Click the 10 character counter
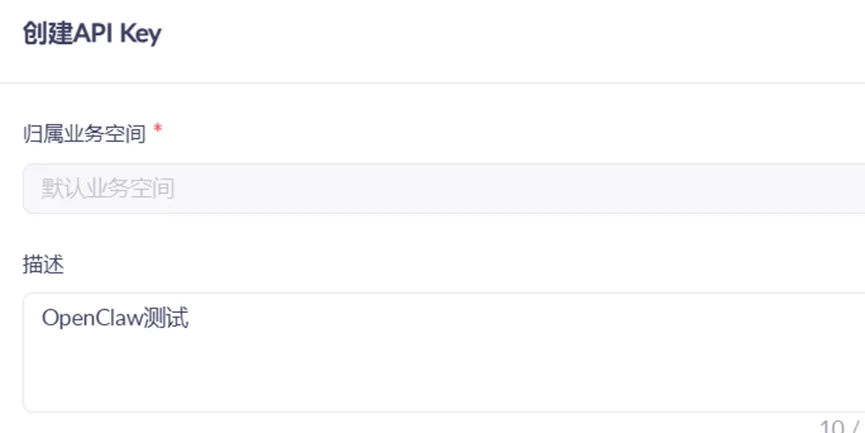Screen dimensions: 865x433 coord(831,426)
